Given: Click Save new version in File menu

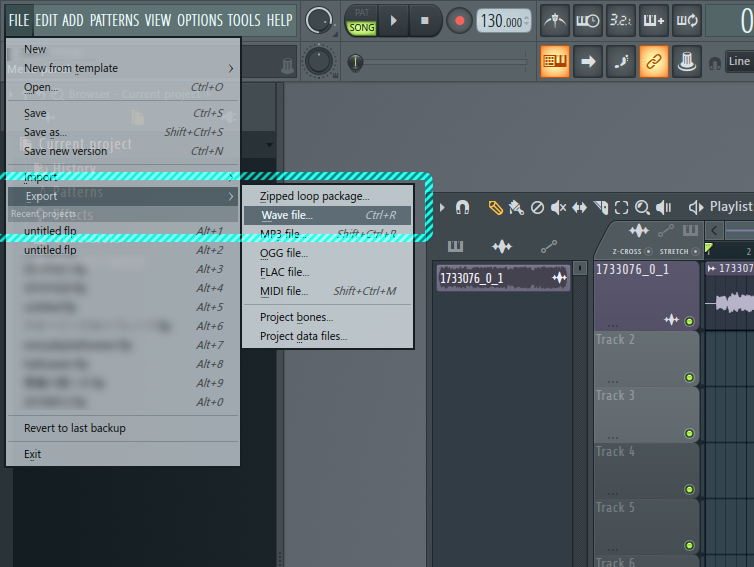Looking at the screenshot, I should coord(123,151).
